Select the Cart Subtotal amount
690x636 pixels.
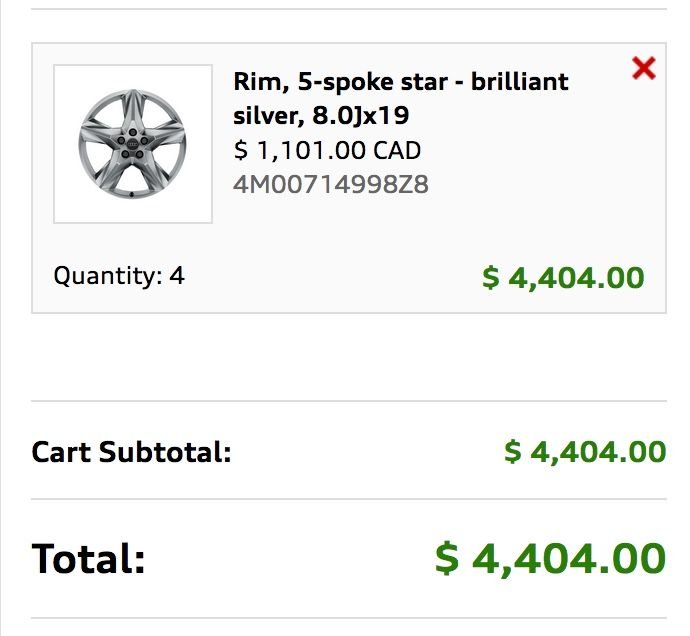(x=585, y=452)
